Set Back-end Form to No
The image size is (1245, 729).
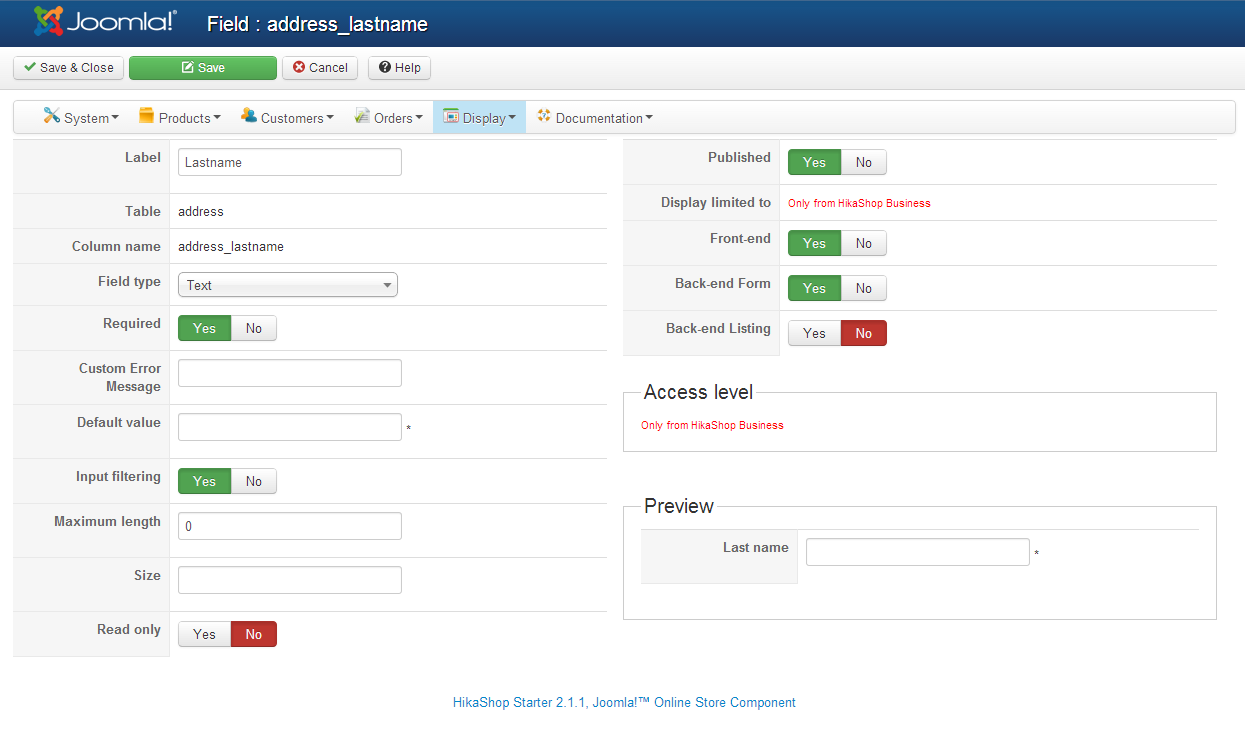pos(864,288)
